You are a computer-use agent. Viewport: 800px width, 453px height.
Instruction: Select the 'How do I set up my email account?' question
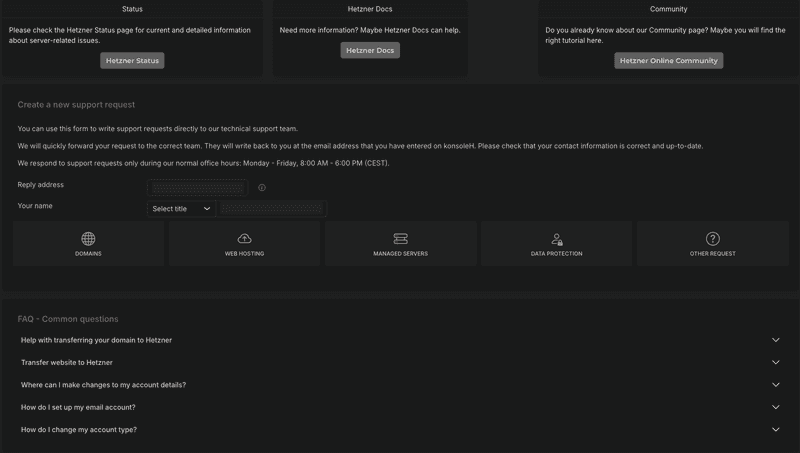[78, 407]
